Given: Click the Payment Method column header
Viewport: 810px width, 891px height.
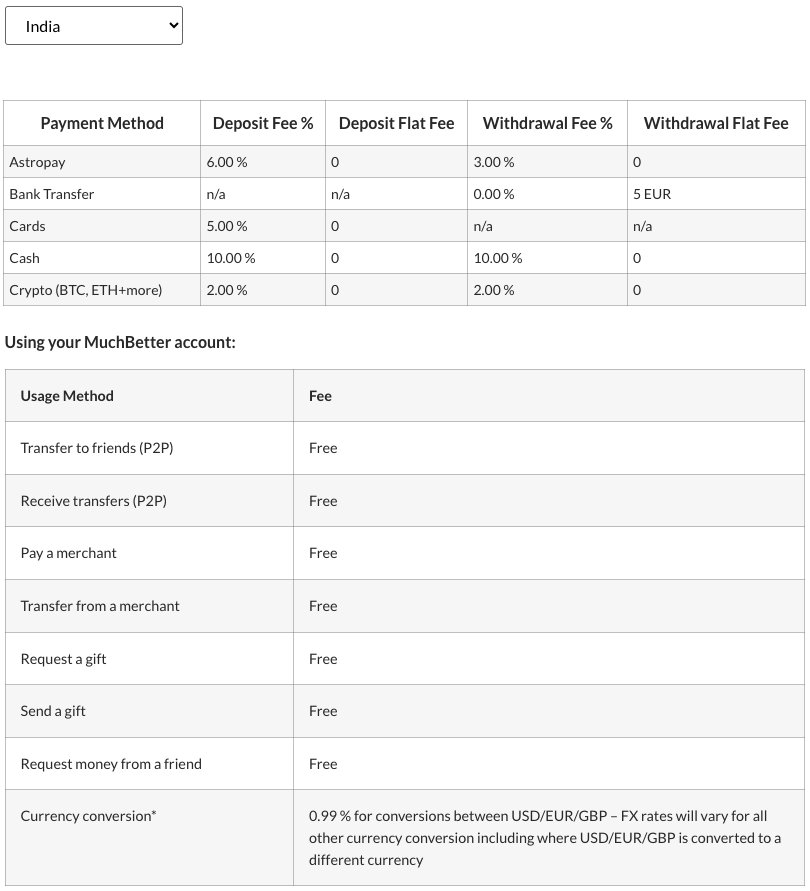Looking at the screenshot, I should click(x=102, y=123).
